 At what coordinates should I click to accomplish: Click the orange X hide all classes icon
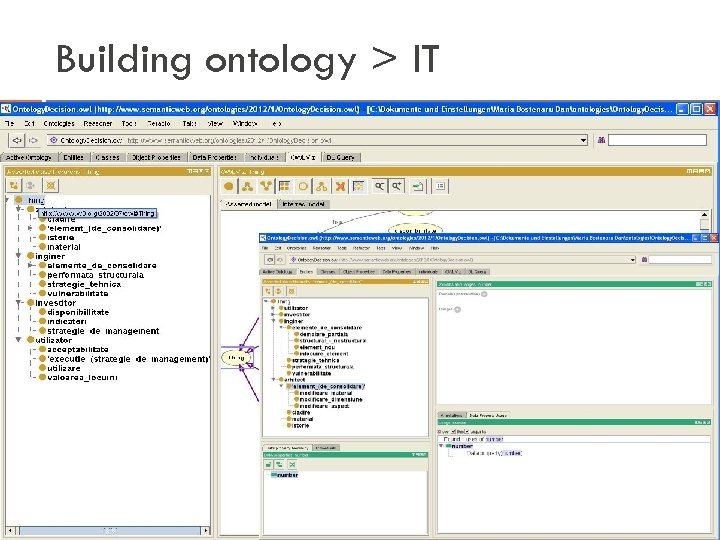[x=340, y=186]
